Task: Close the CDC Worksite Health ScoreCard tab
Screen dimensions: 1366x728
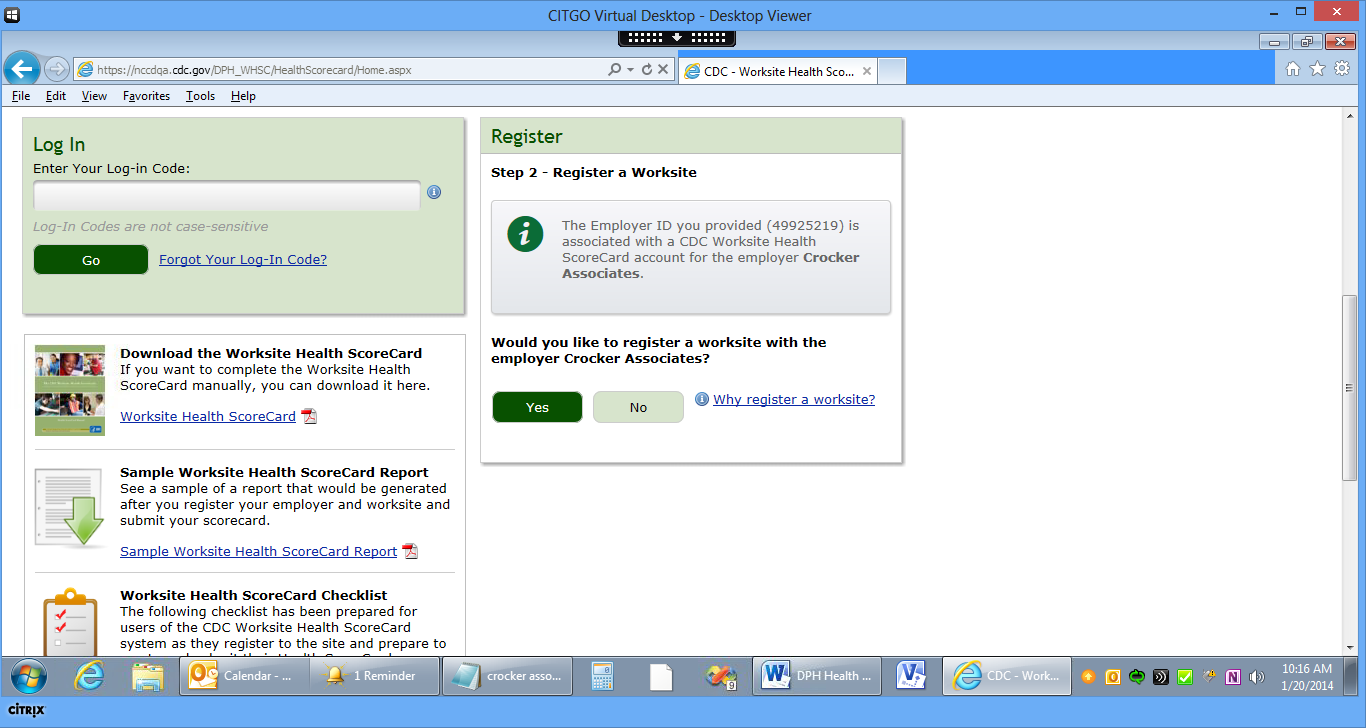Action: click(x=866, y=71)
